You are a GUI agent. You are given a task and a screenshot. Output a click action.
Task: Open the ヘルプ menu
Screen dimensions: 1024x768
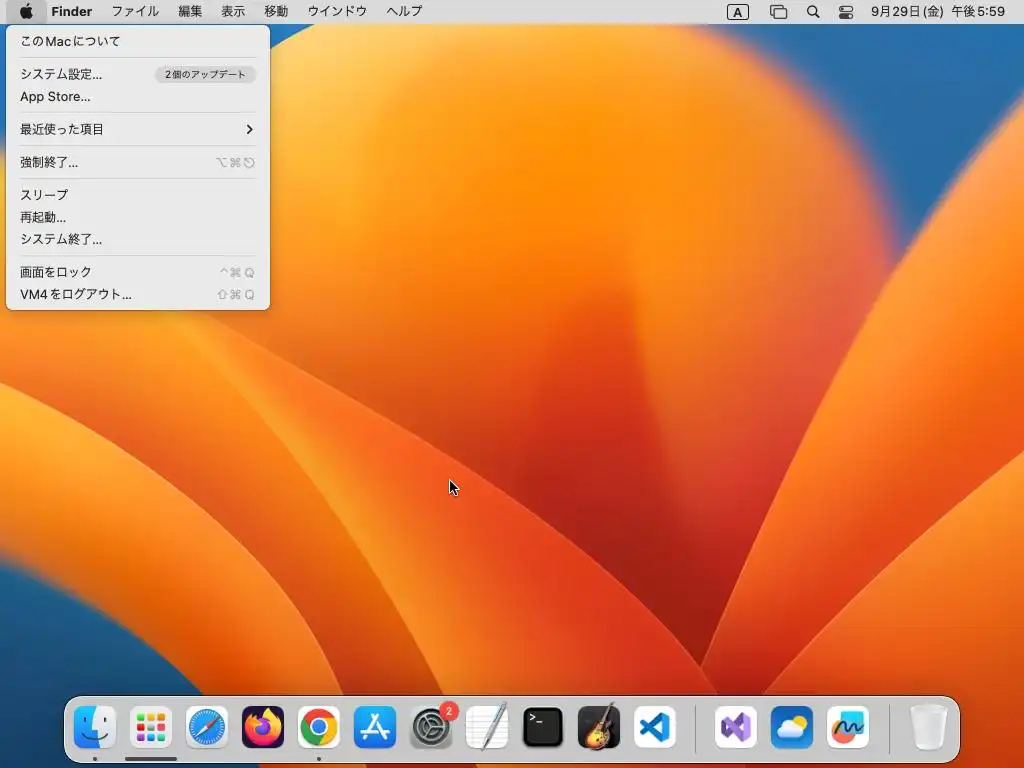point(404,11)
